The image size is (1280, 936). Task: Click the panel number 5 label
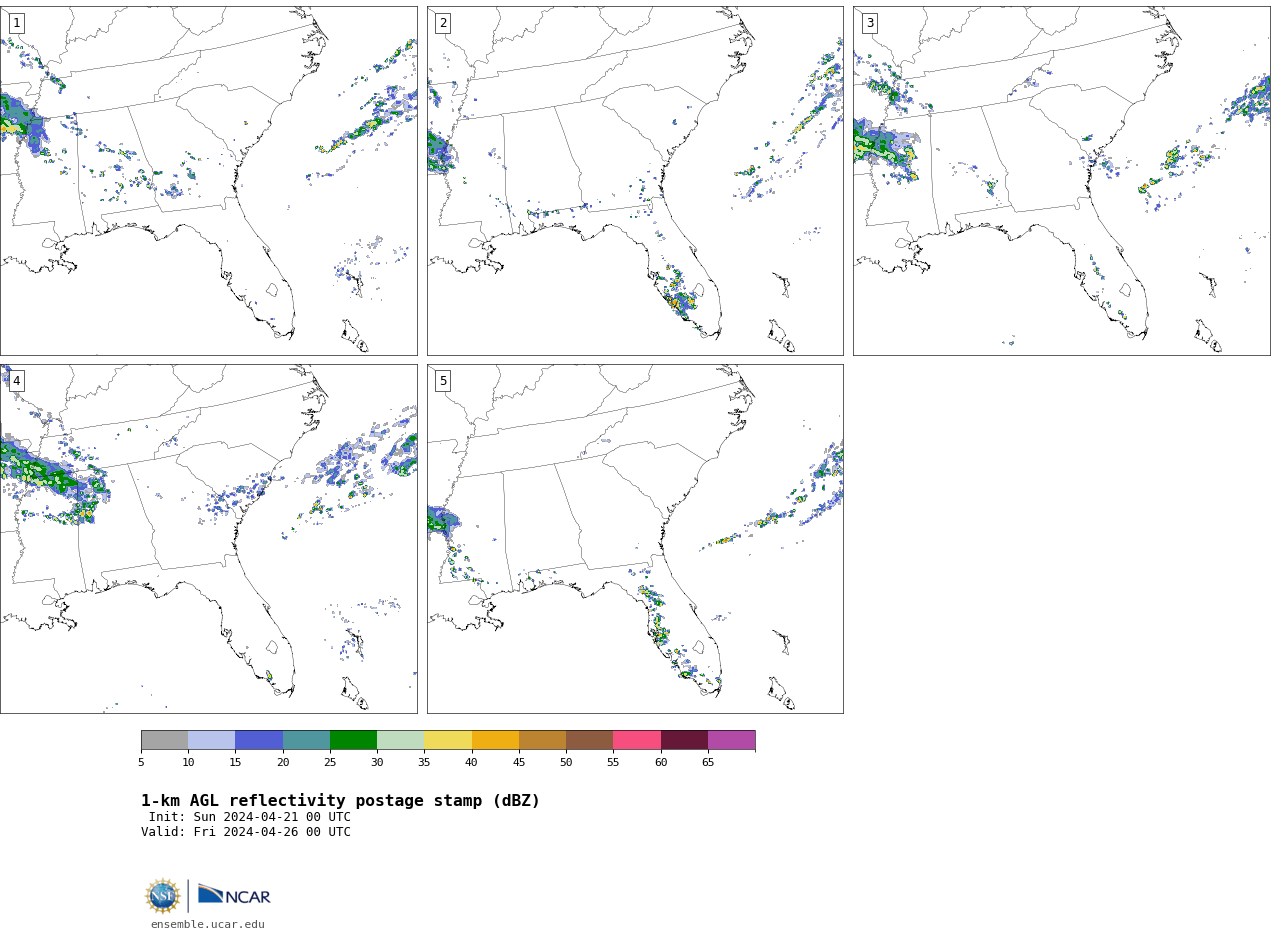443,381
